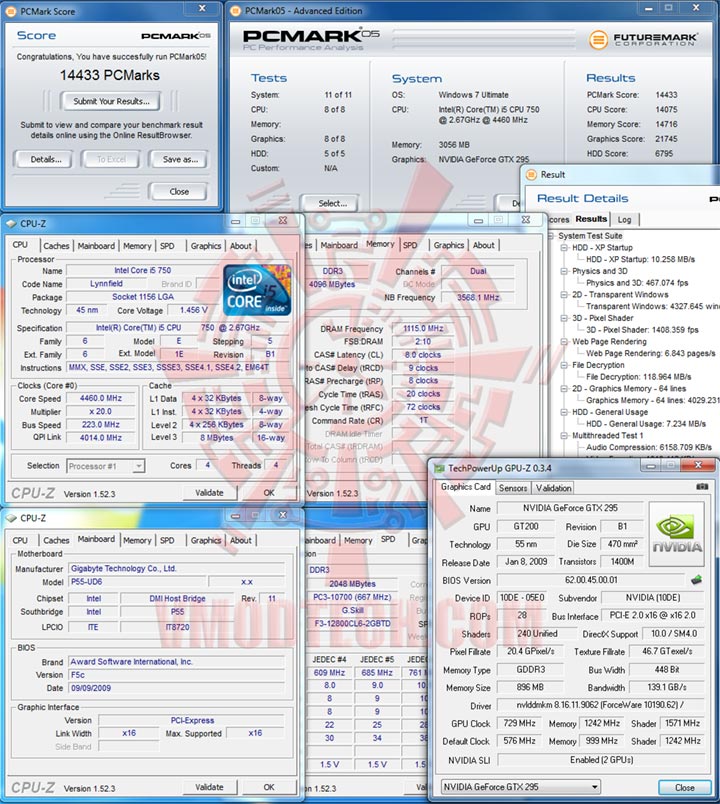This screenshot has height=804, width=720.
Task: Click the Futuremark Corporation logo
Action: (643, 39)
